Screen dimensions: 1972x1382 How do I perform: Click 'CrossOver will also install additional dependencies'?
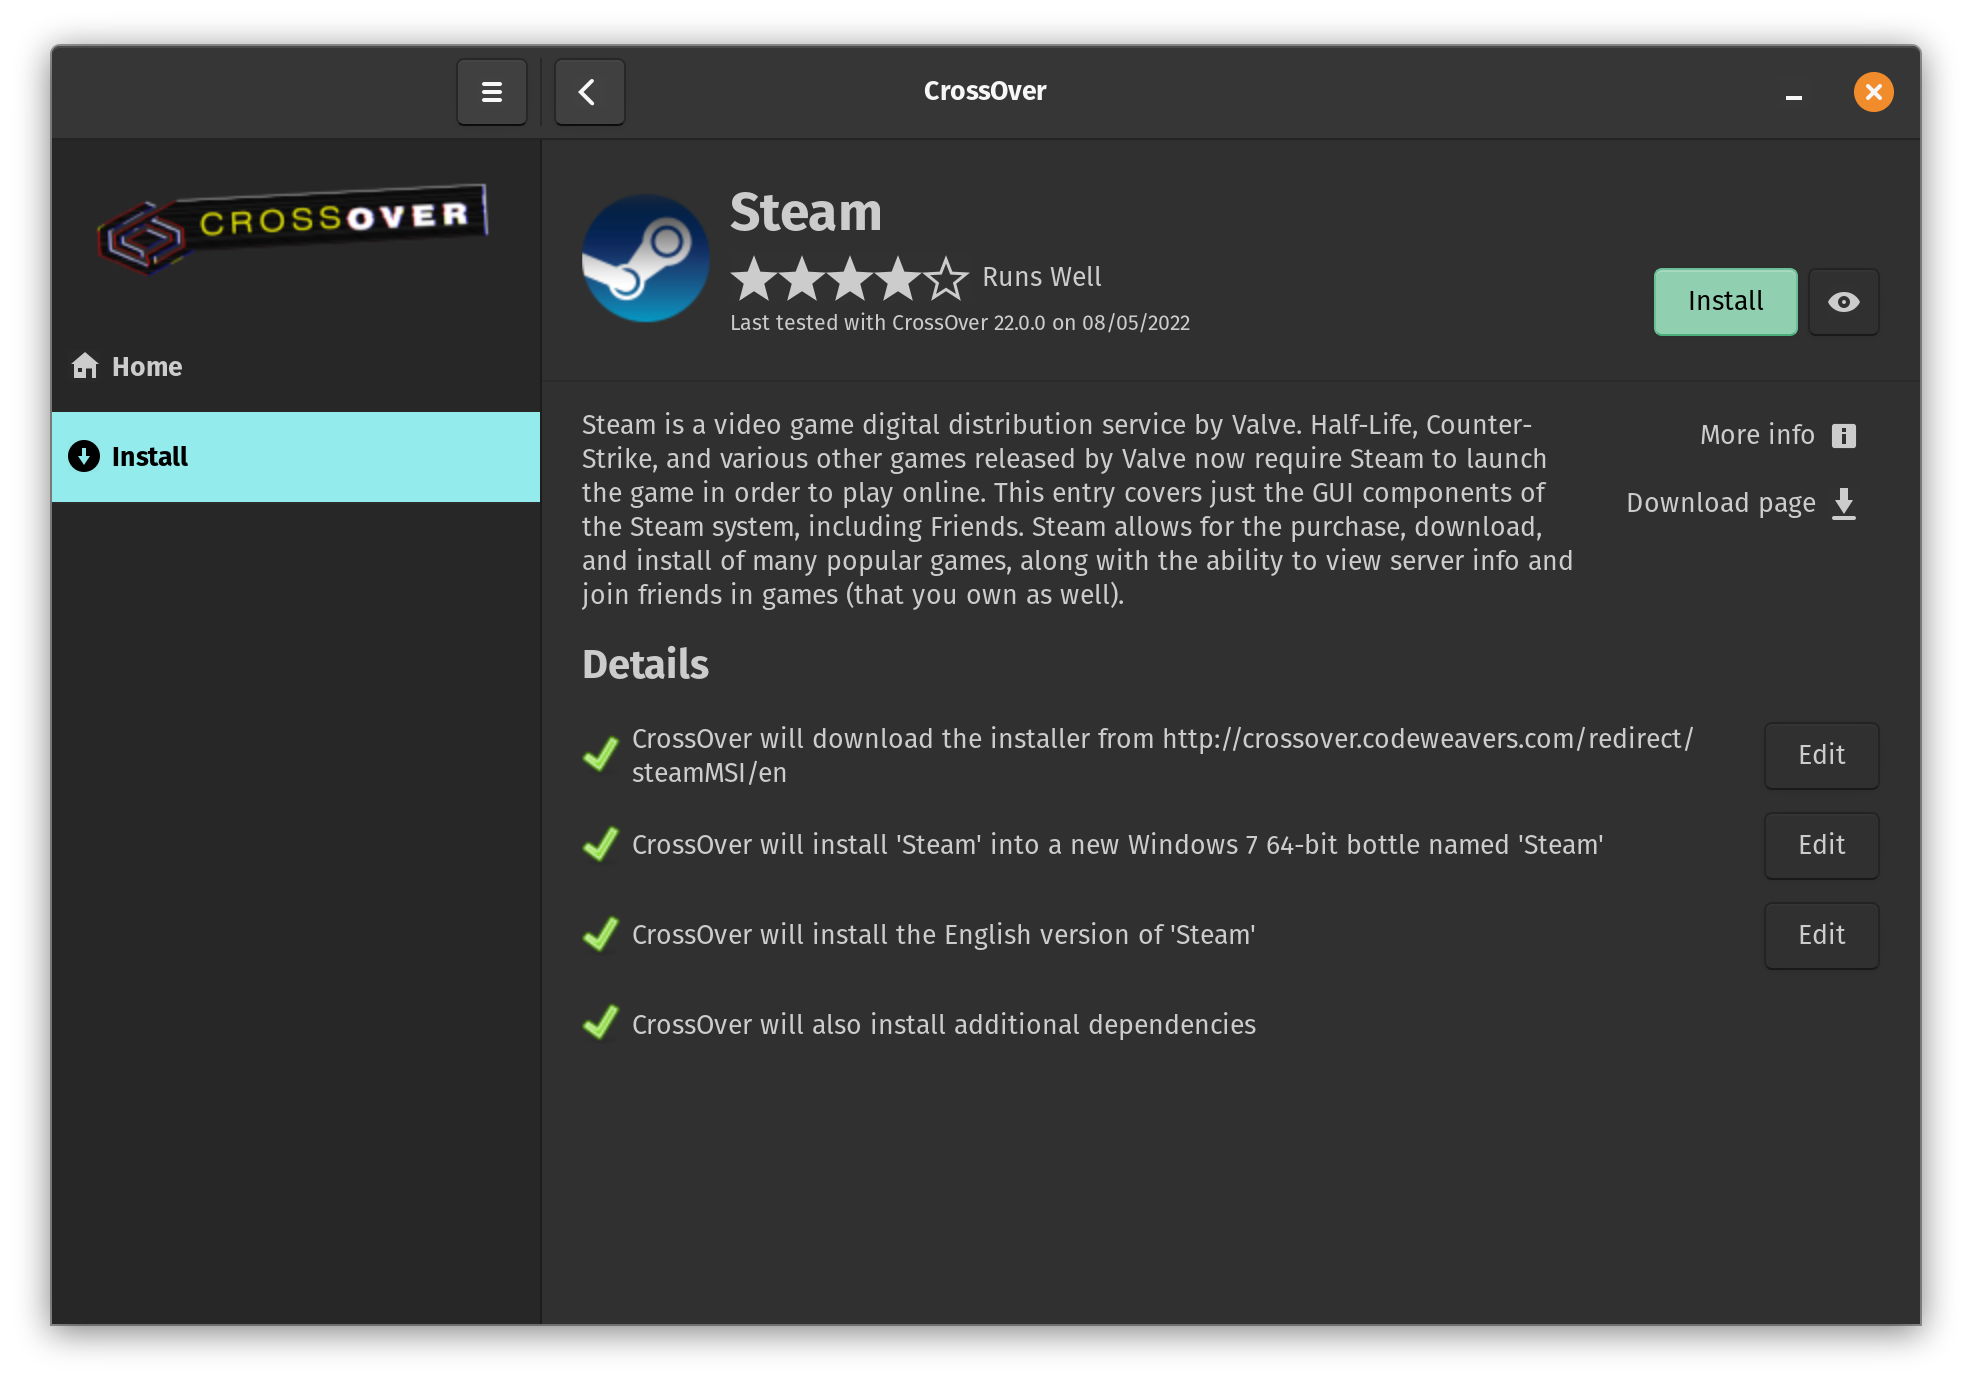point(943,1024)
